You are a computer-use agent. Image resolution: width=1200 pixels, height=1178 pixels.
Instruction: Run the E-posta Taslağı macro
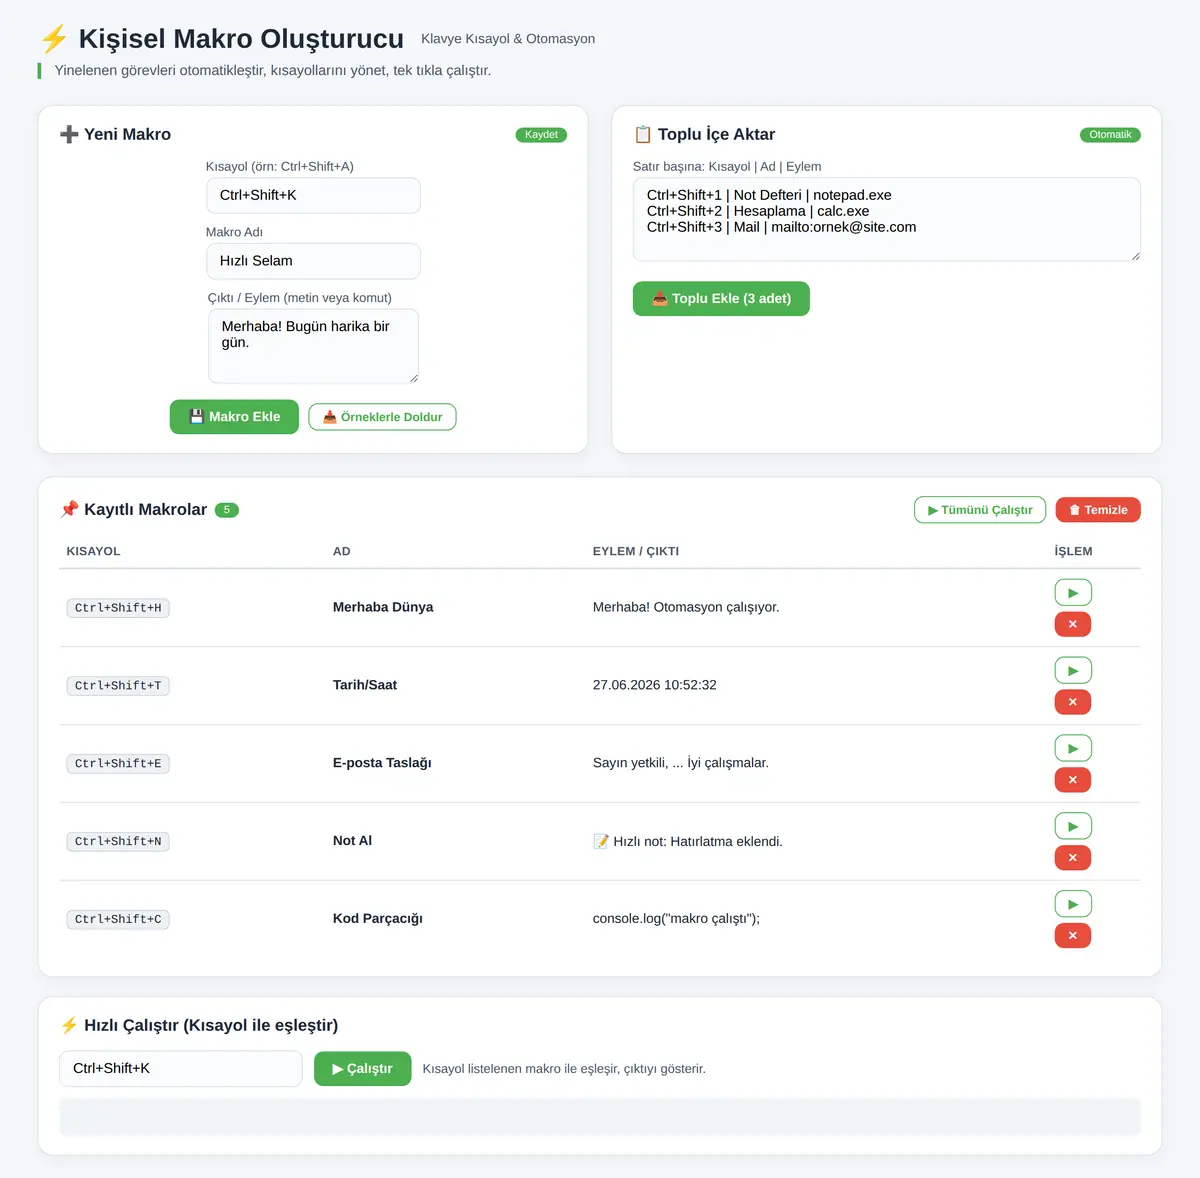click(x=1073, y=749)
